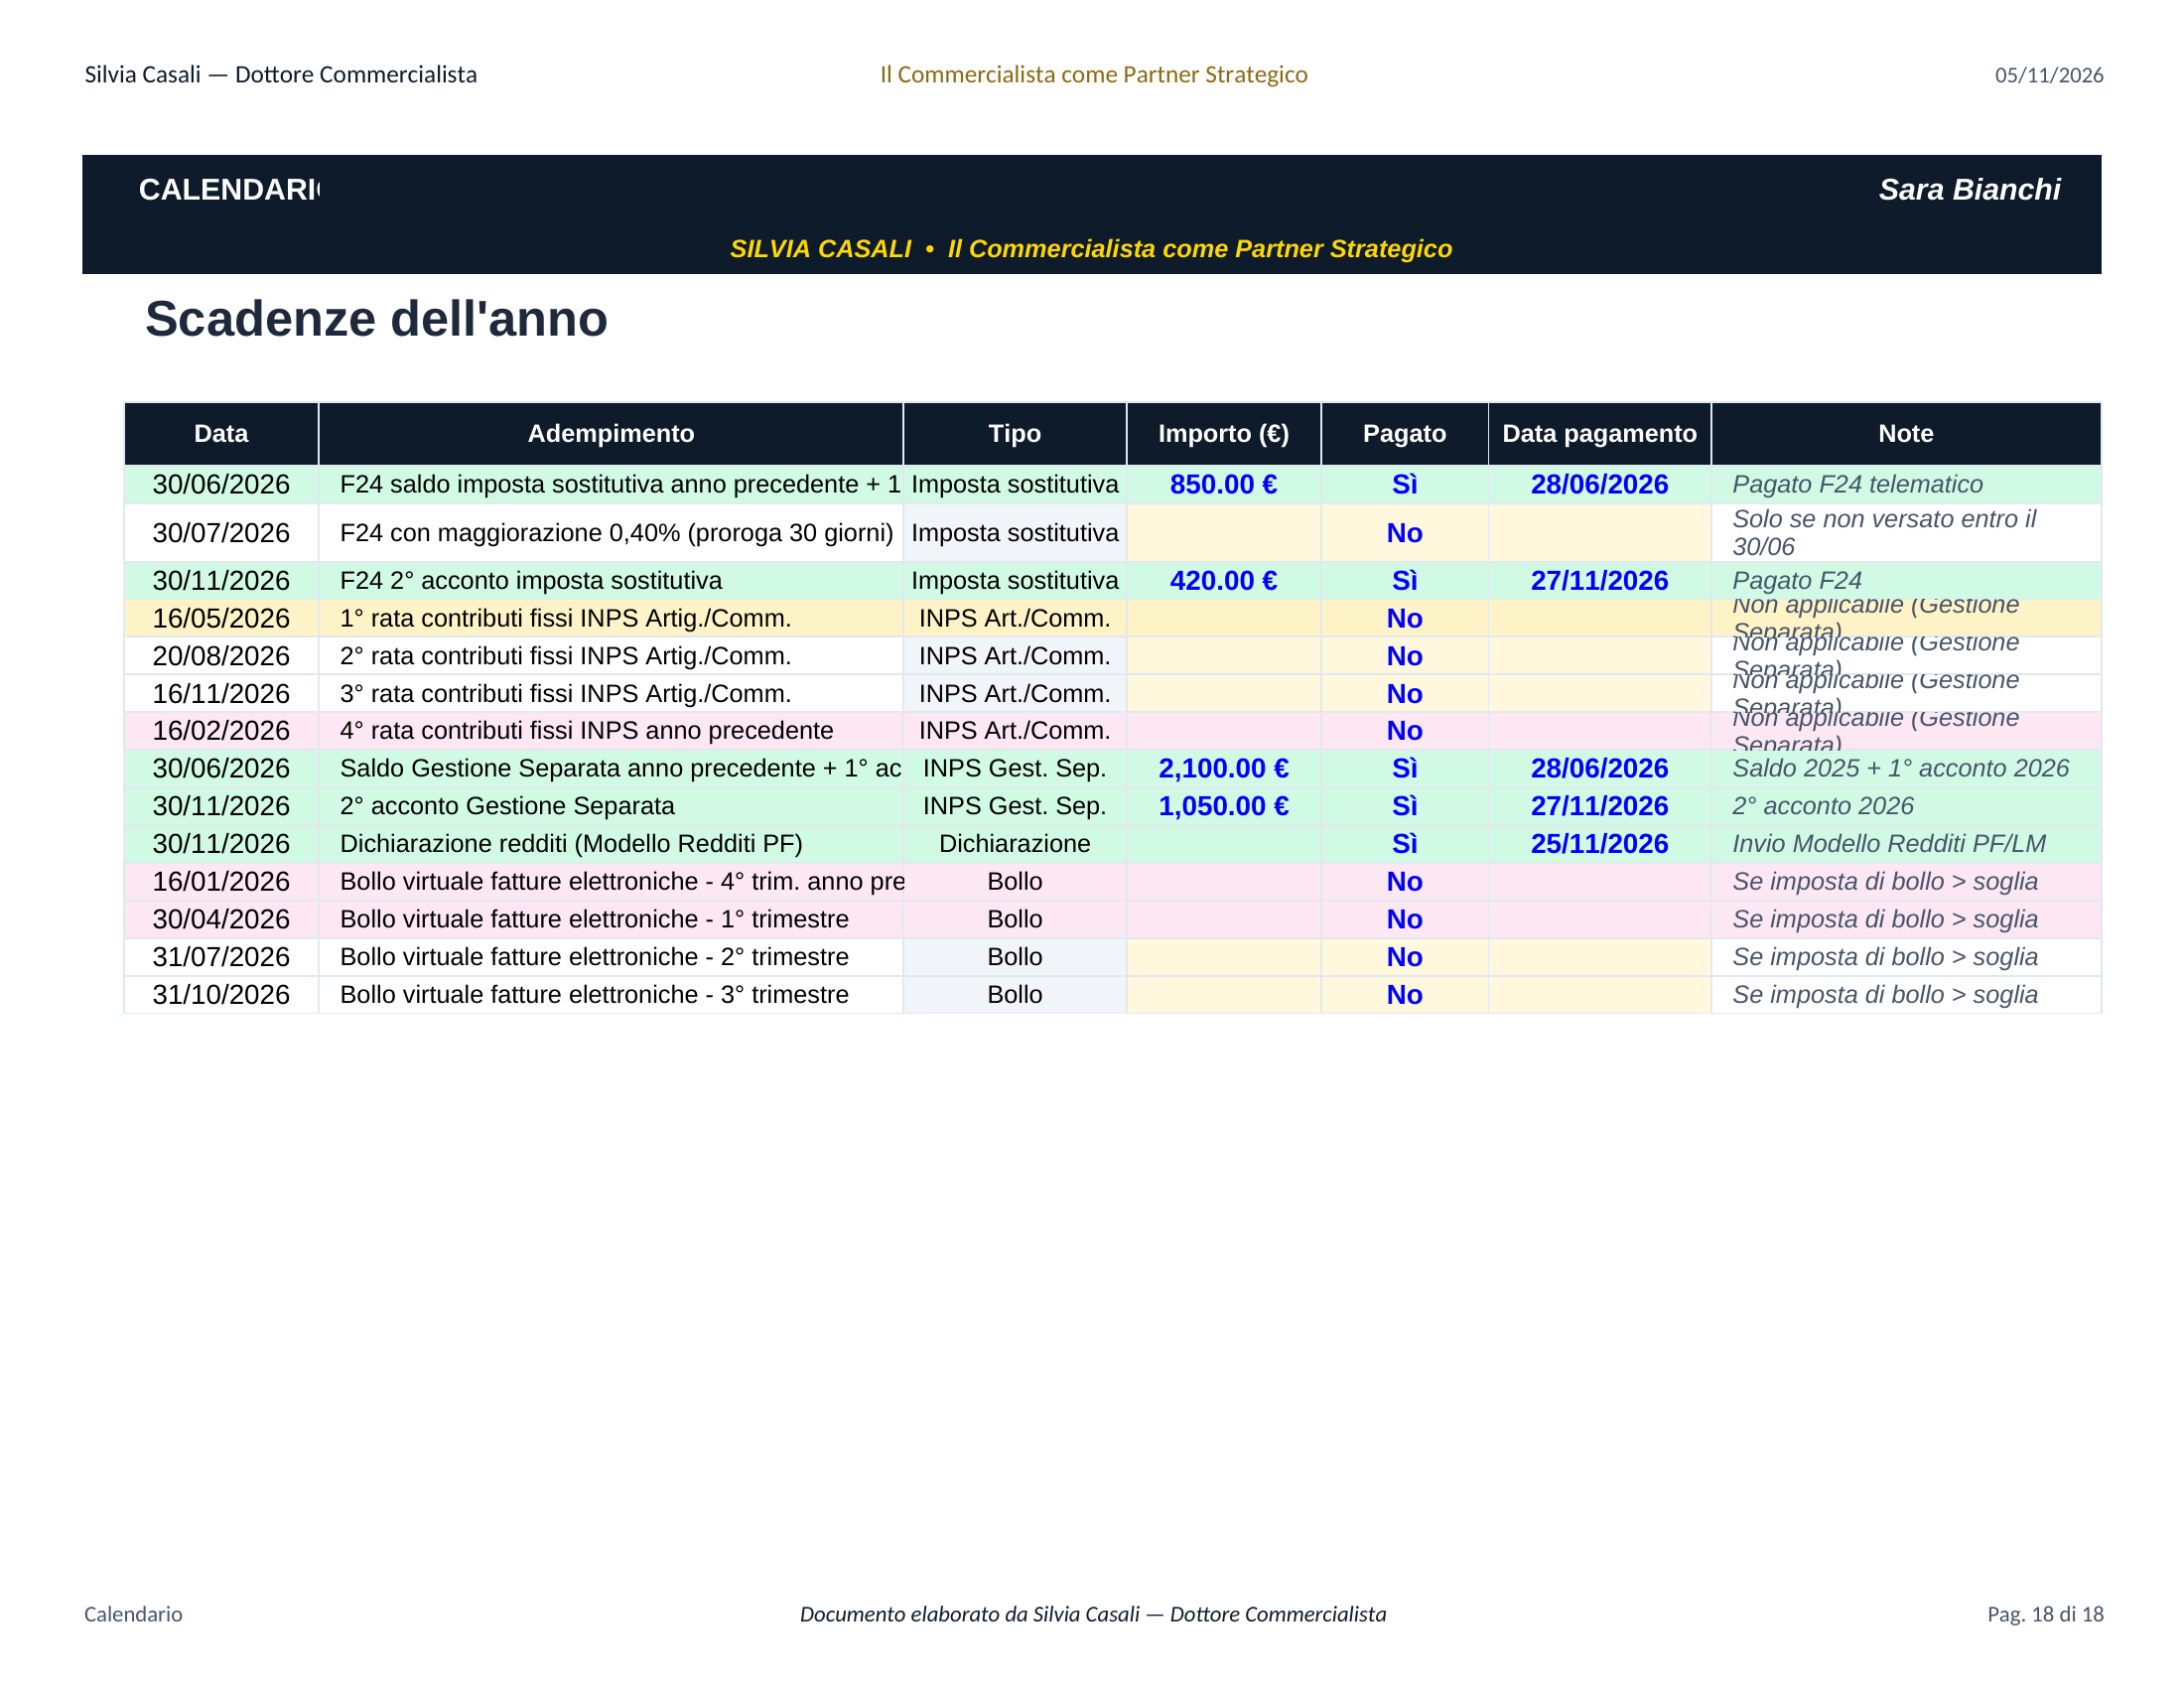Viewport: 2184px width, 1688px height.
Task: Click the payment date 25/11/2026
Action: pyautogui.click(x=1599, y=844)
